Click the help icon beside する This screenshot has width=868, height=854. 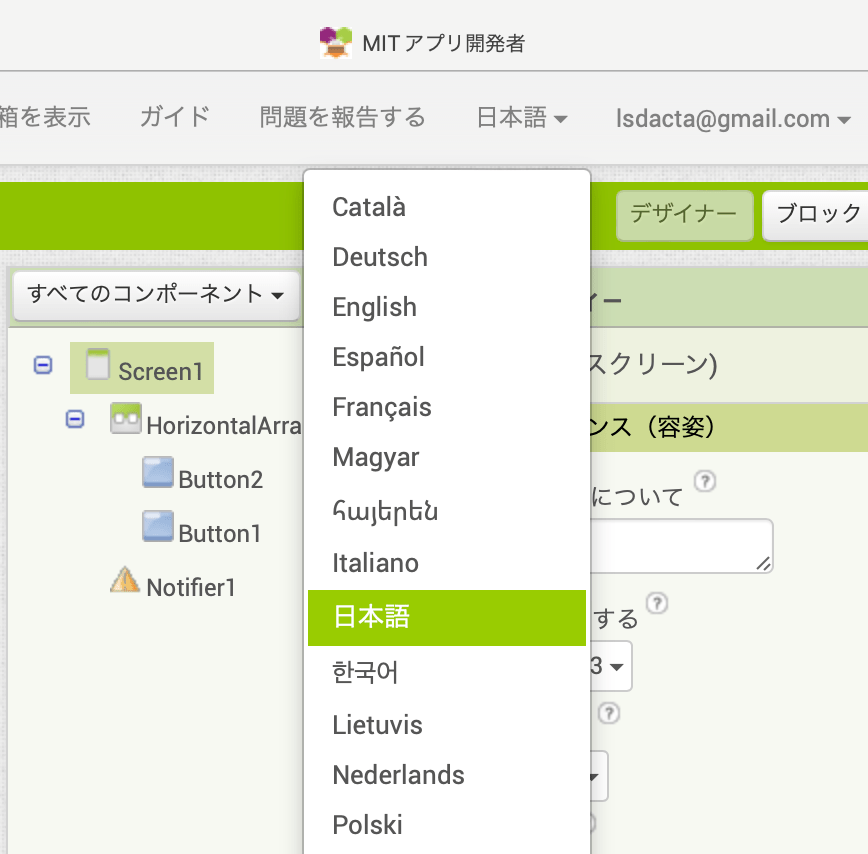point(657,603)
